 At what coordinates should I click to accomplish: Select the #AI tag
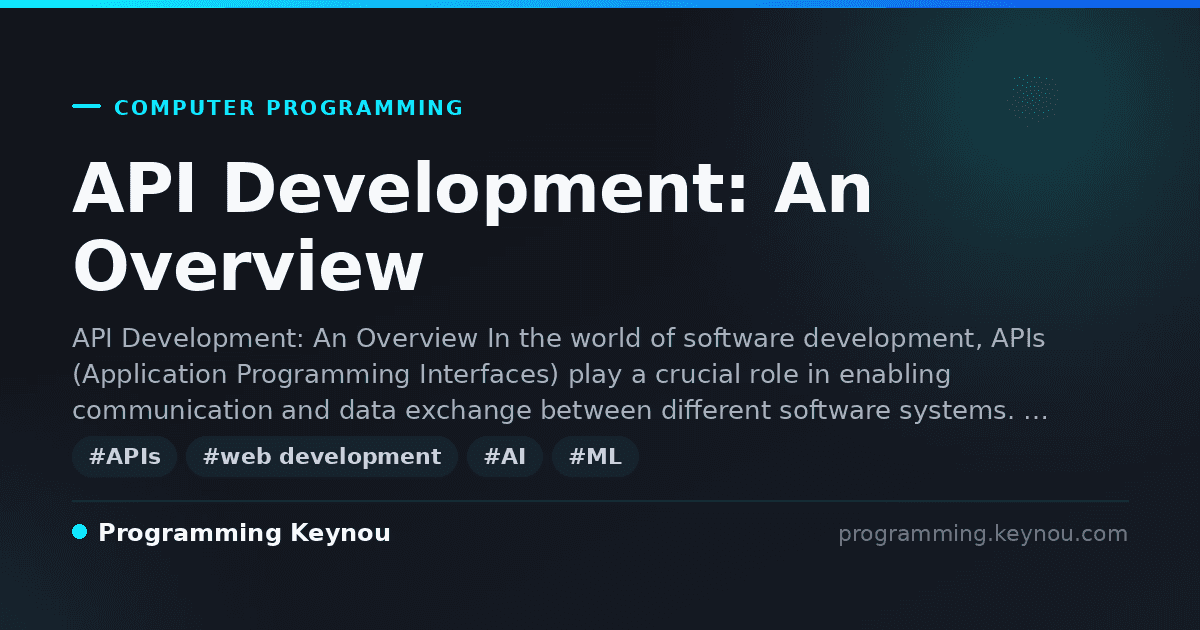click(505, 457)
